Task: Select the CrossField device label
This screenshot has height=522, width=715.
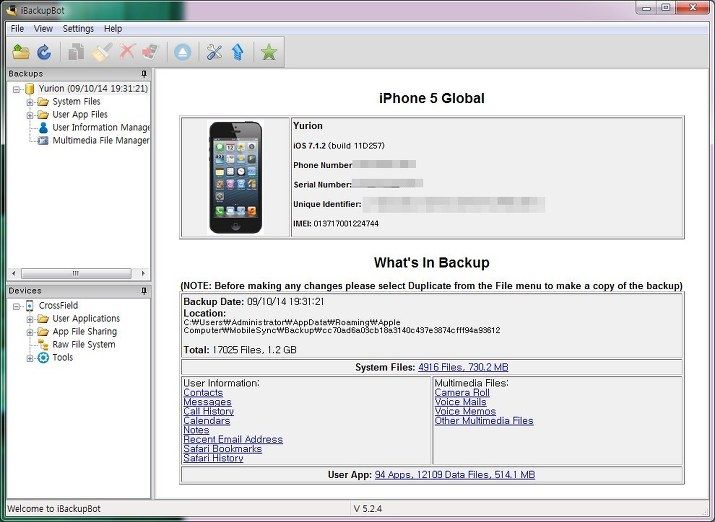Action: pos(58,305)
